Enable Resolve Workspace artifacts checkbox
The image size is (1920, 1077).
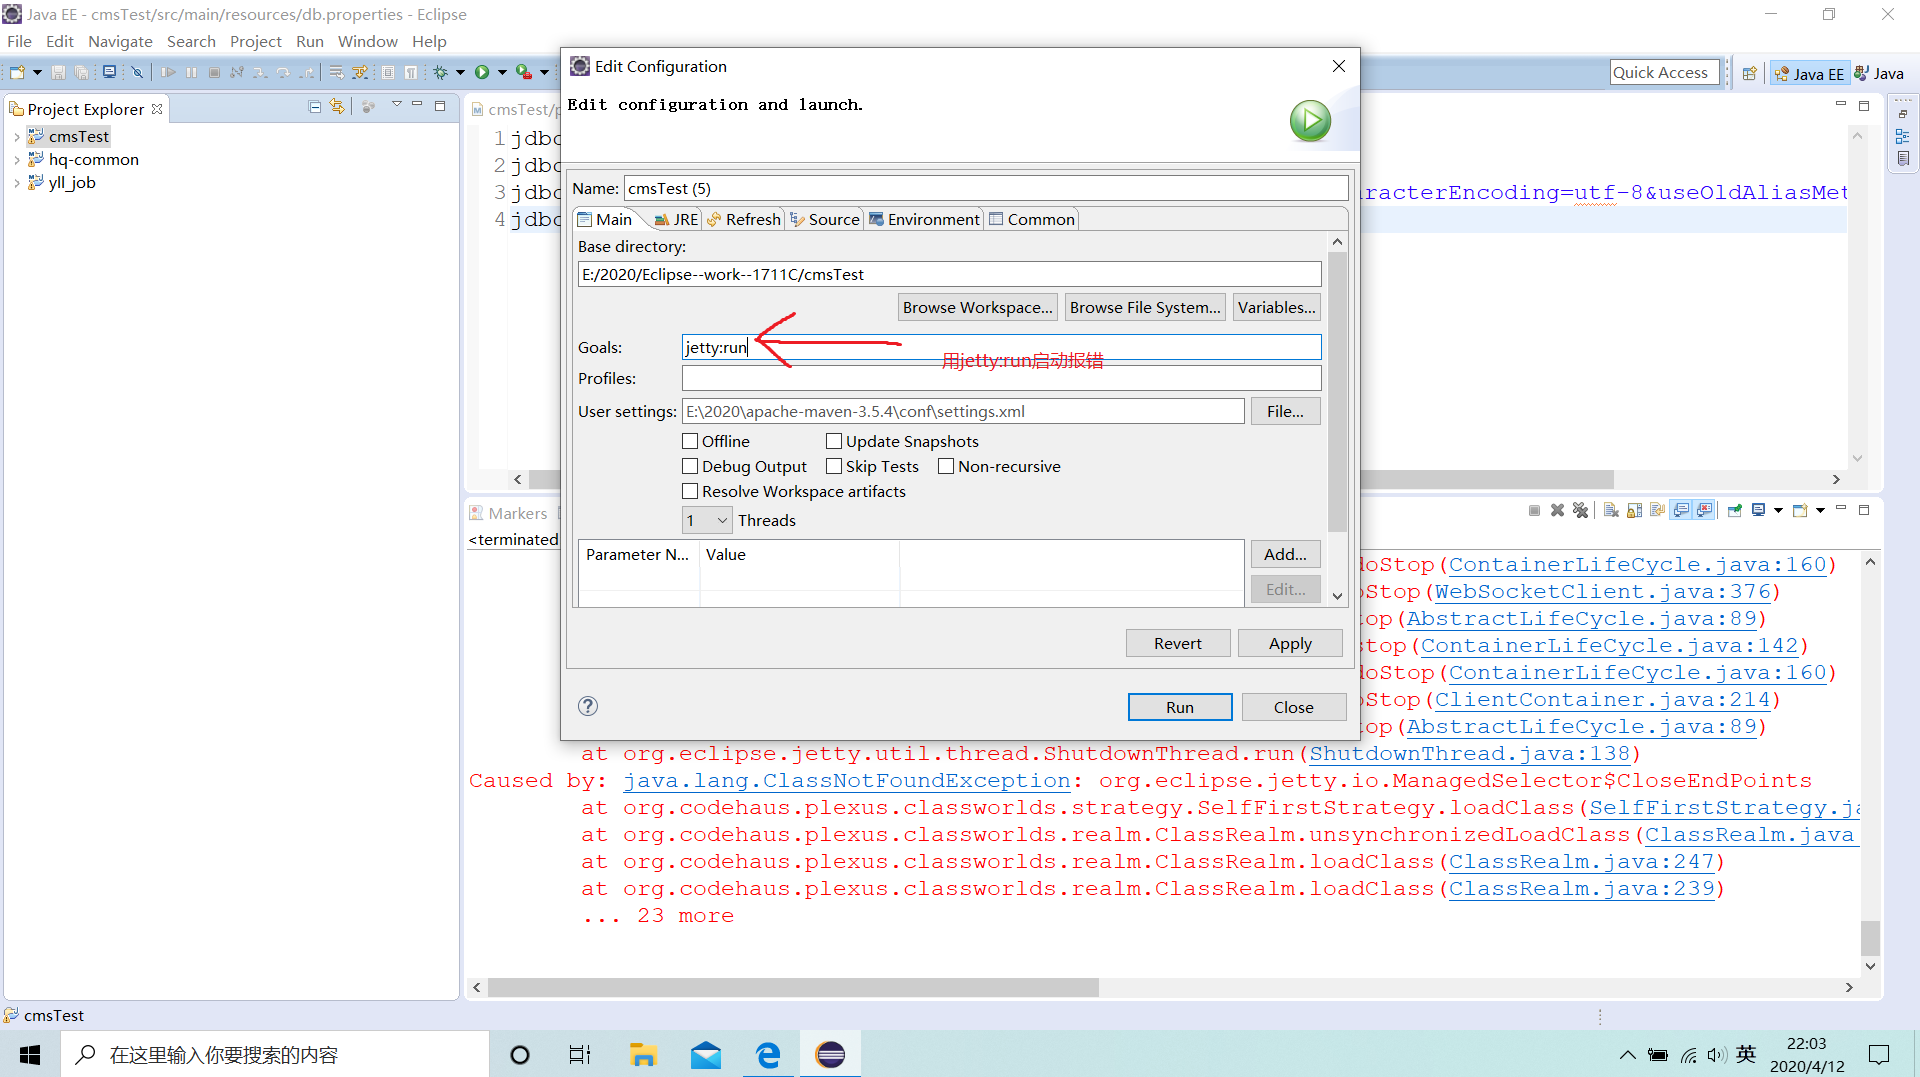point(690,491)
